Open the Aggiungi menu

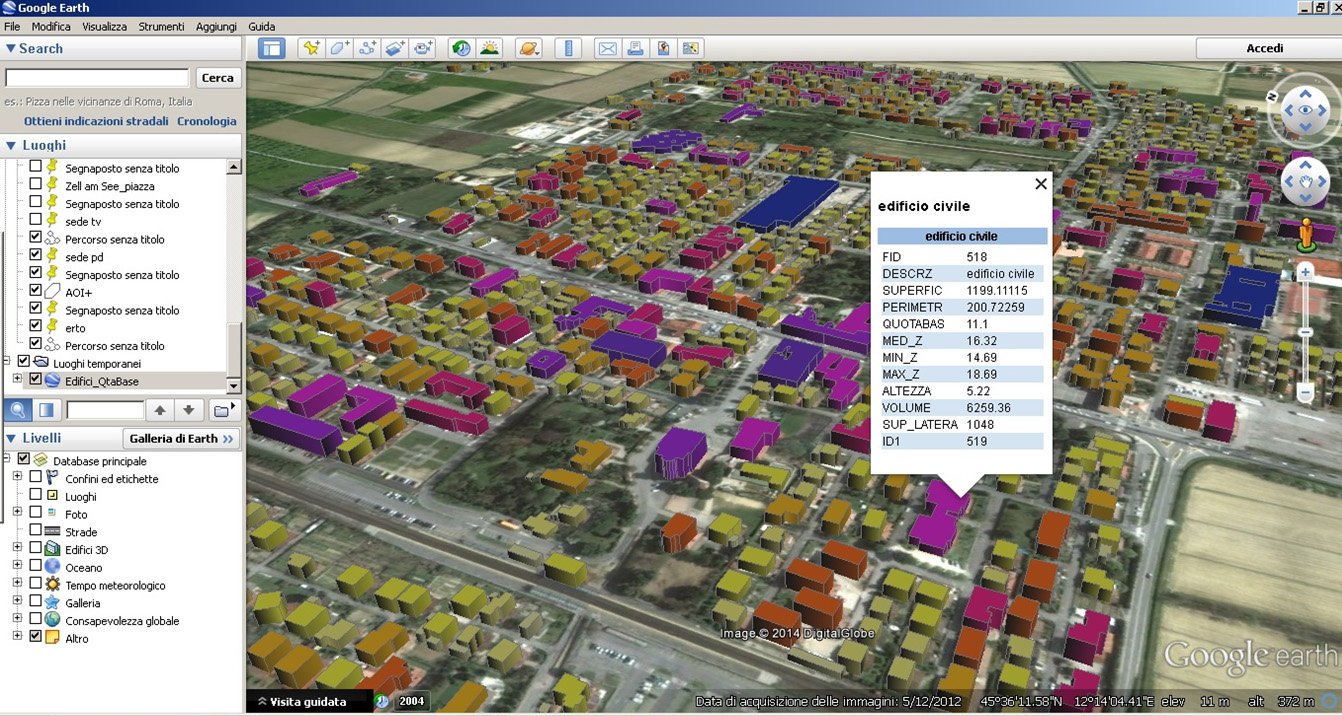[x=217, y=26]
